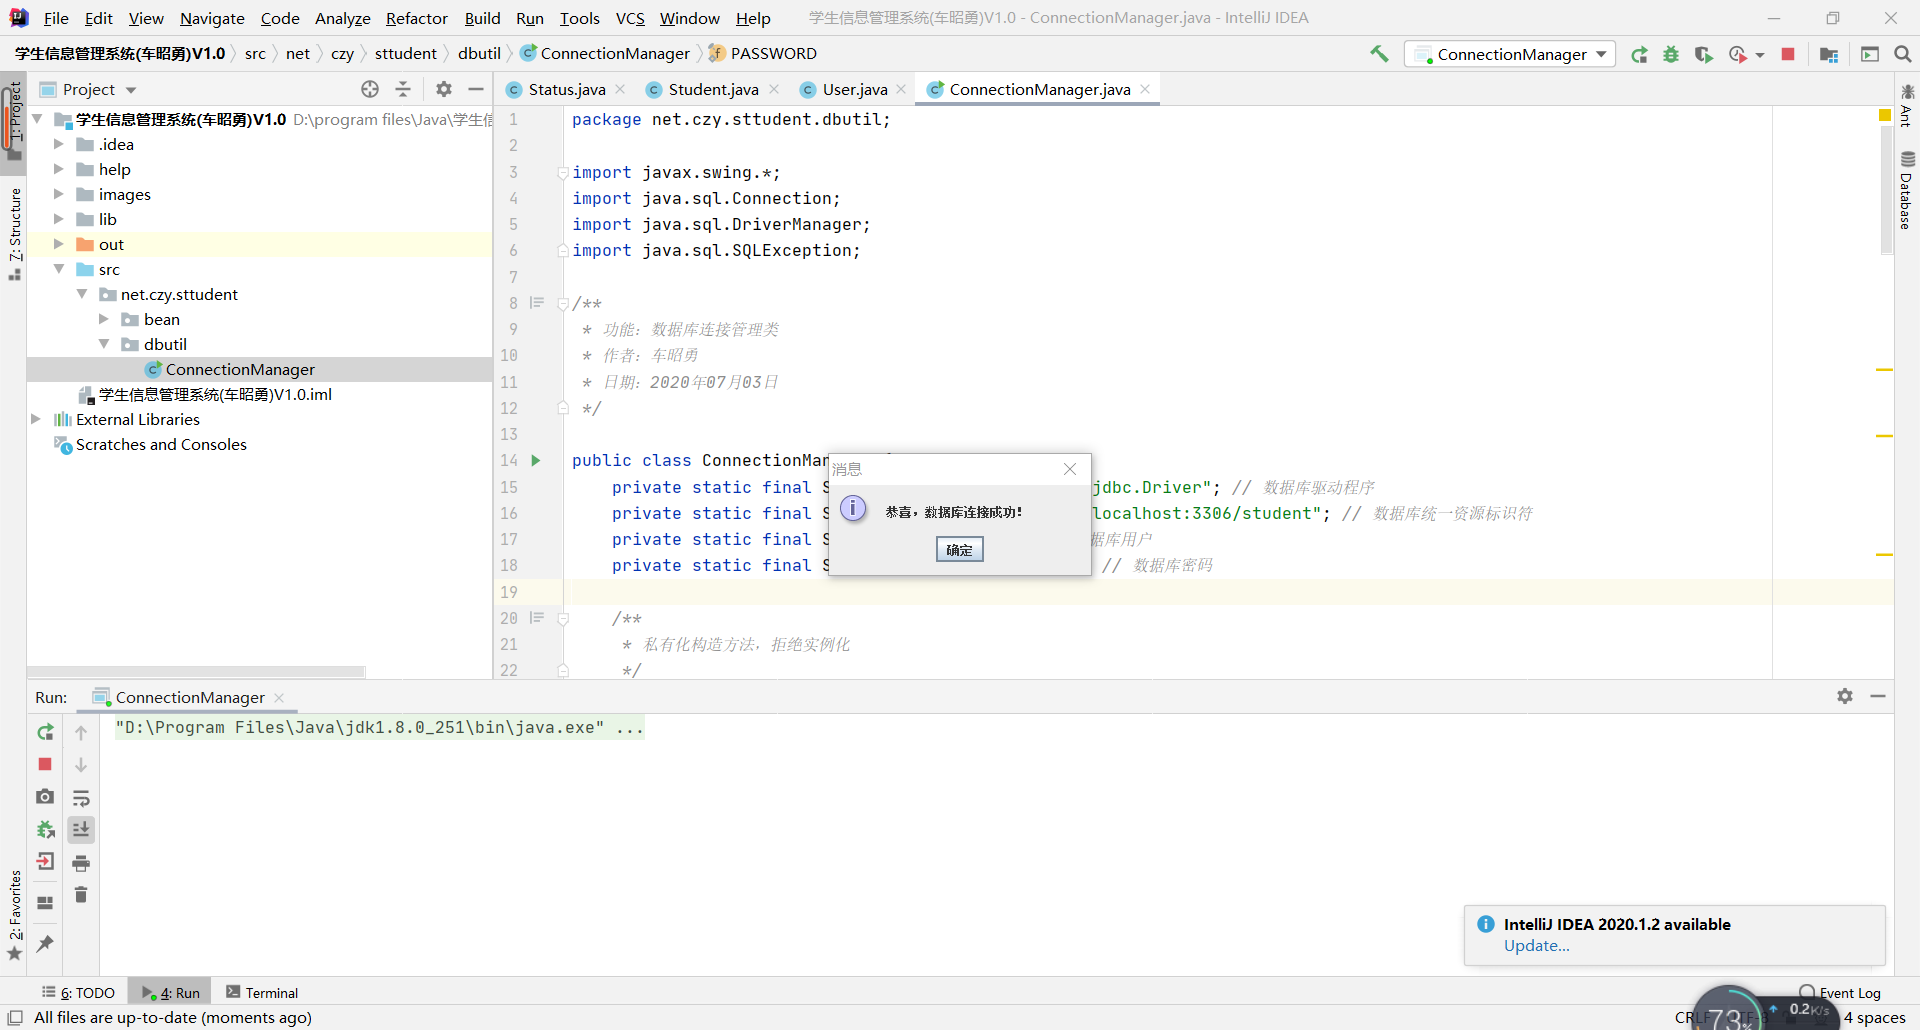This screenshot has width=1920, height=1030.
Task: Open the Event Log
Action: coord(1840,992)
